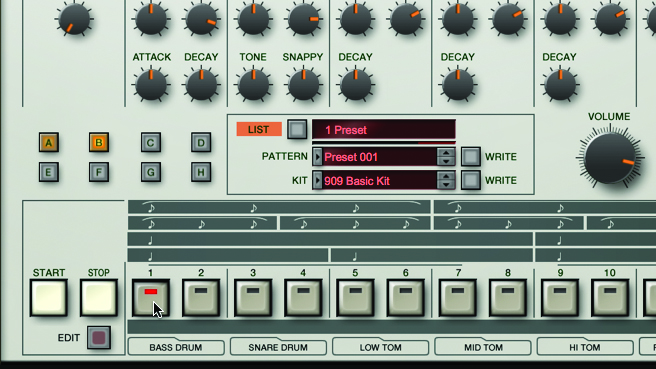Click the top knob above mid tom DECAY
The image size is (656, 369).
point(458,19)
